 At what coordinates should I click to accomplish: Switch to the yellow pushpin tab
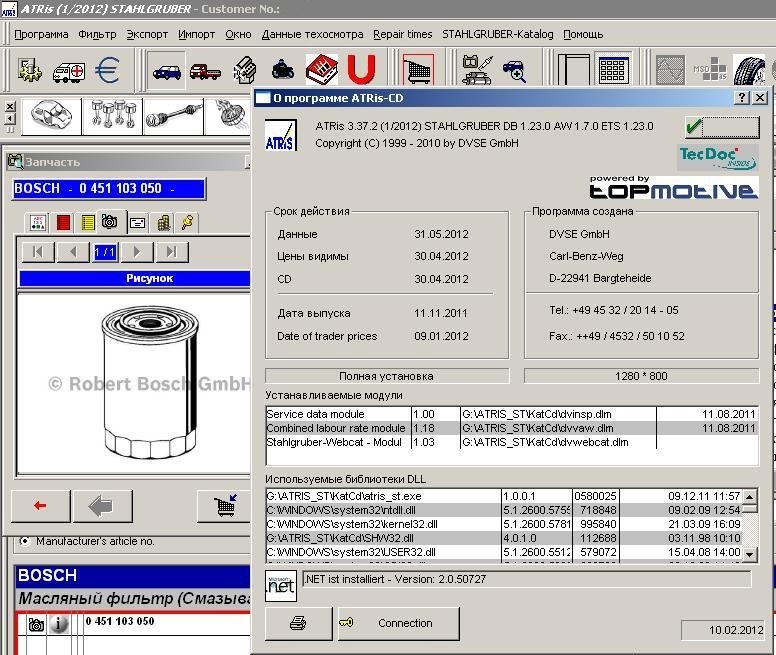(x=188, y=223)
